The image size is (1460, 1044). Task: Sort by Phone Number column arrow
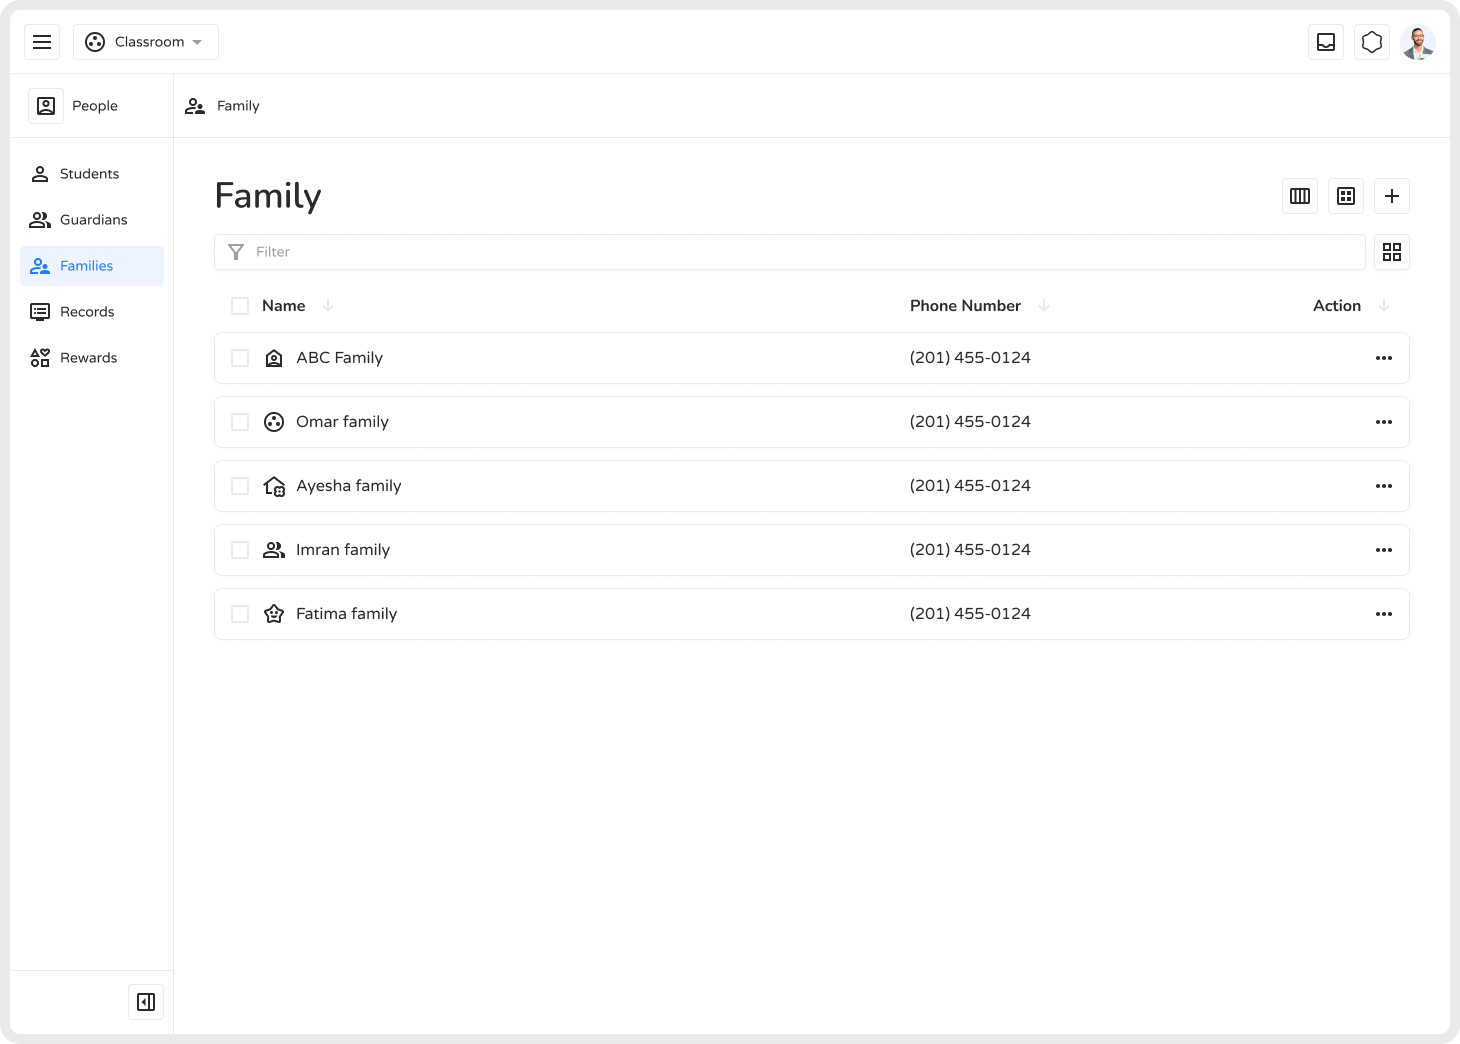1044,306
